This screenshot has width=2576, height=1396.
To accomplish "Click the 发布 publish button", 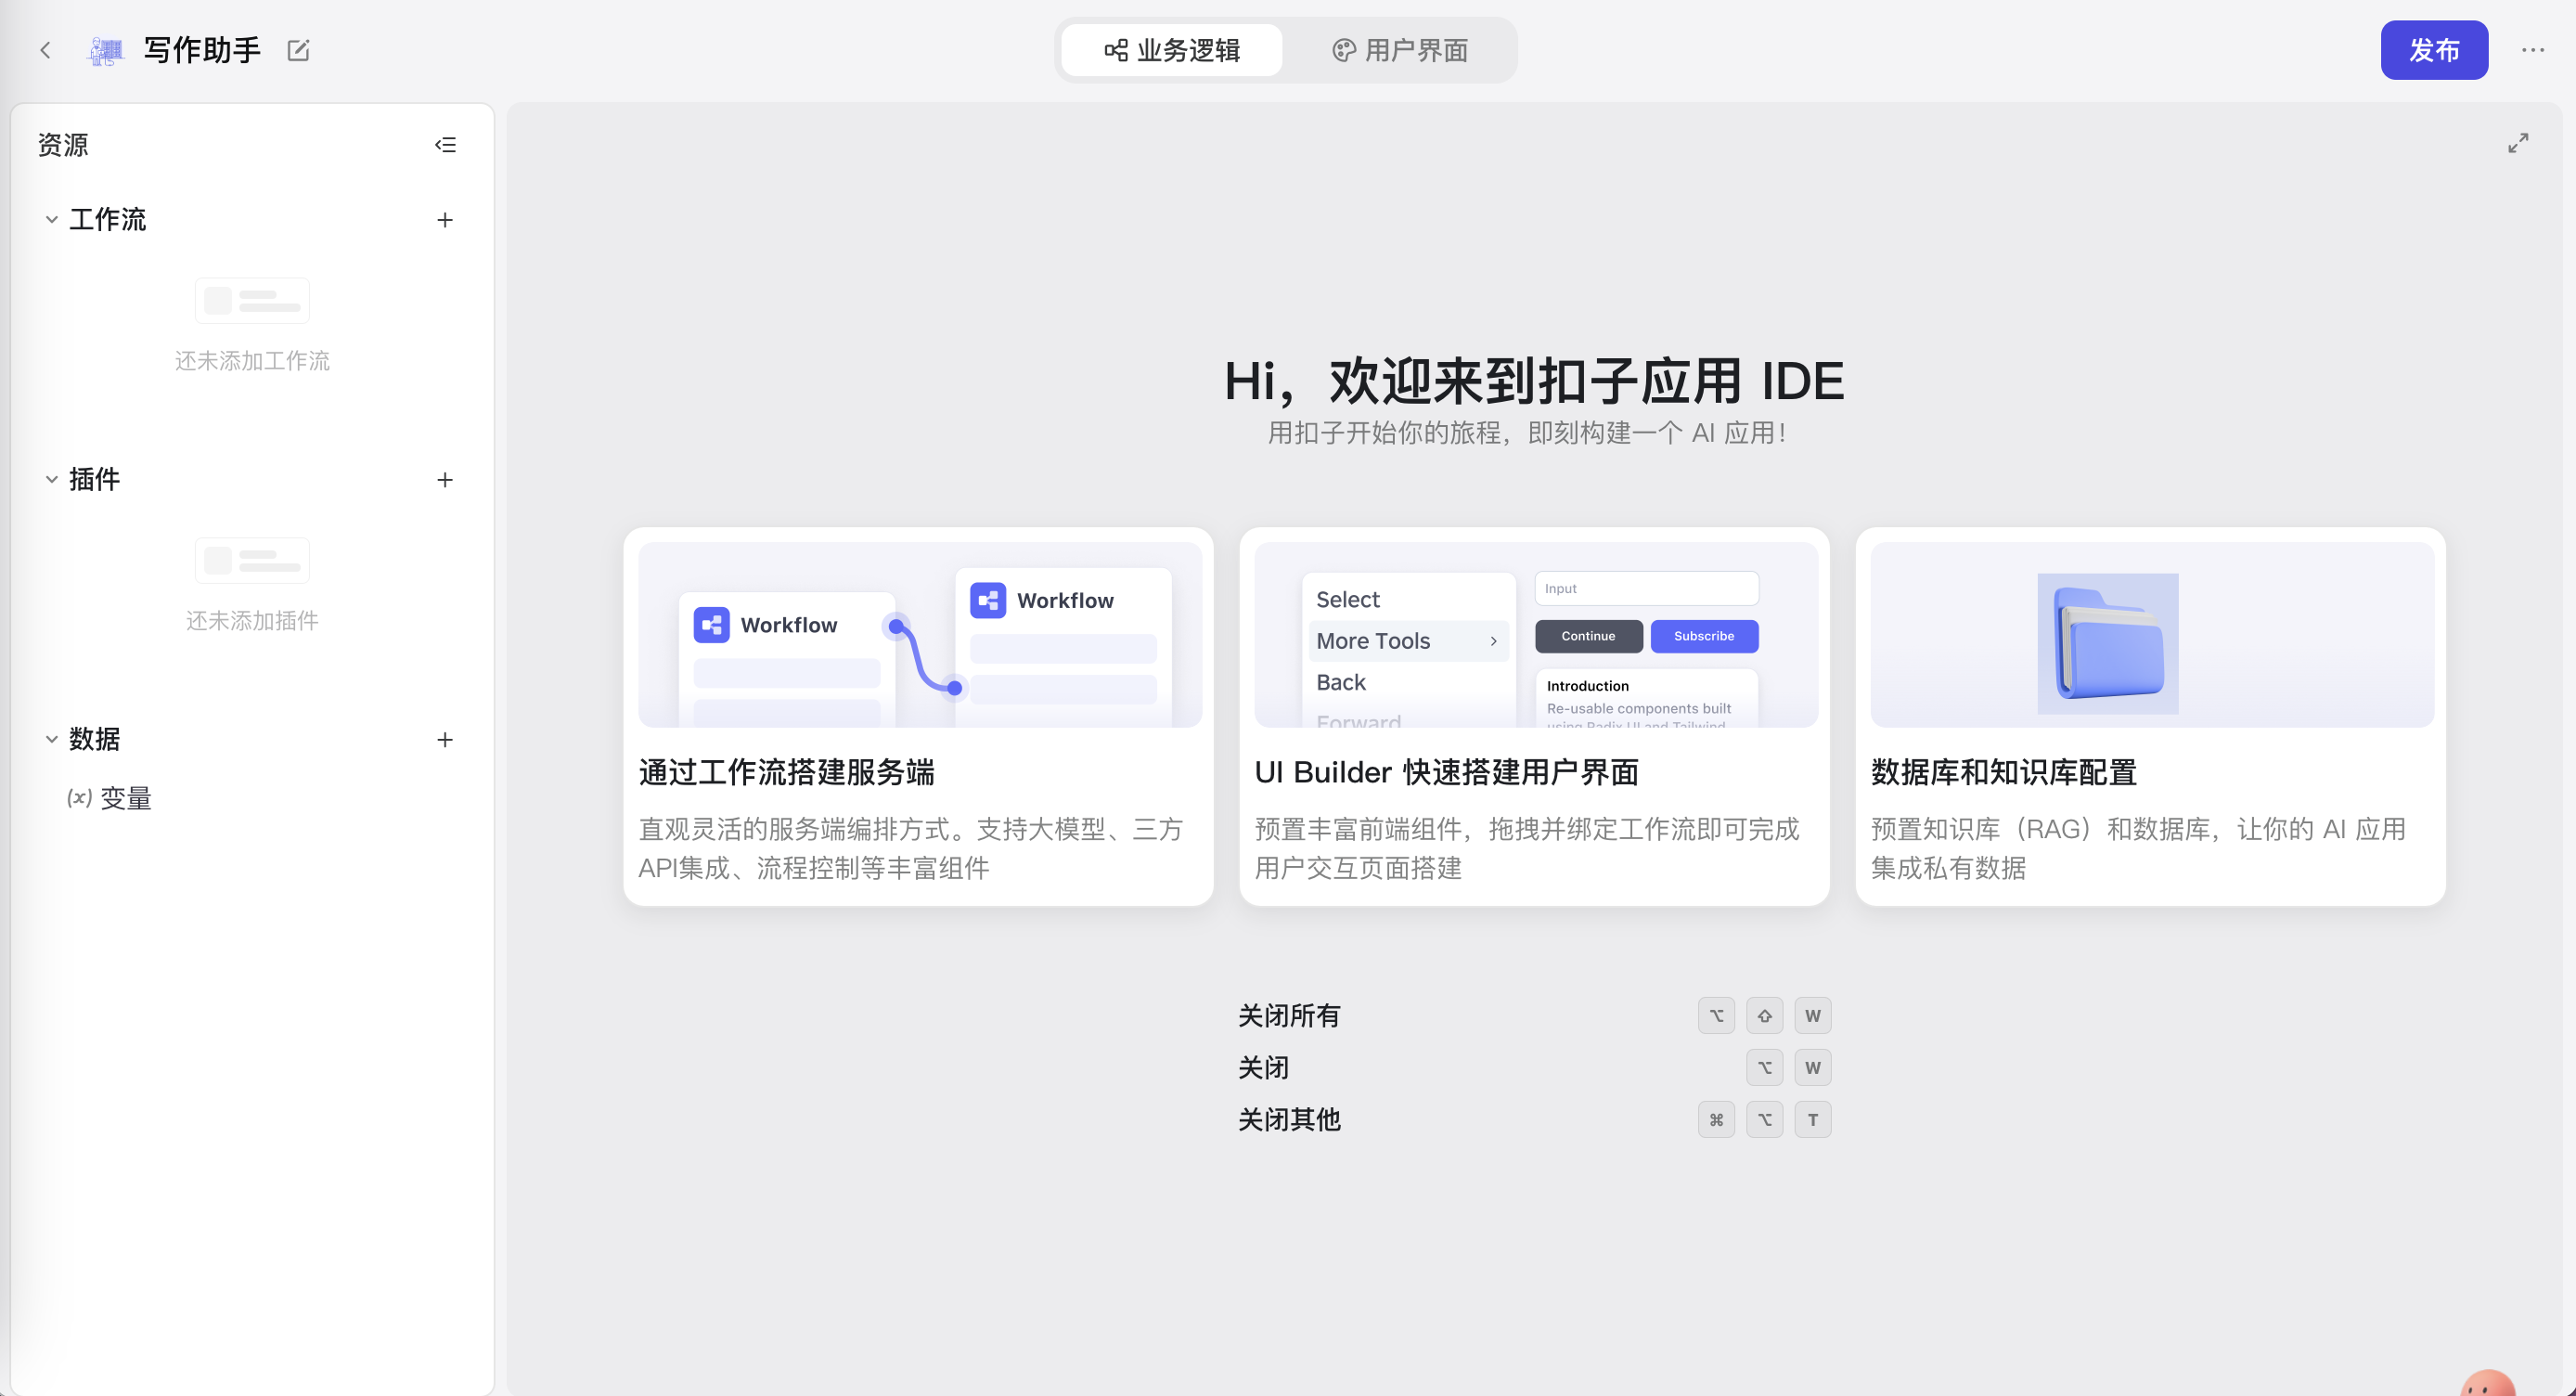I will point(2433,50).
